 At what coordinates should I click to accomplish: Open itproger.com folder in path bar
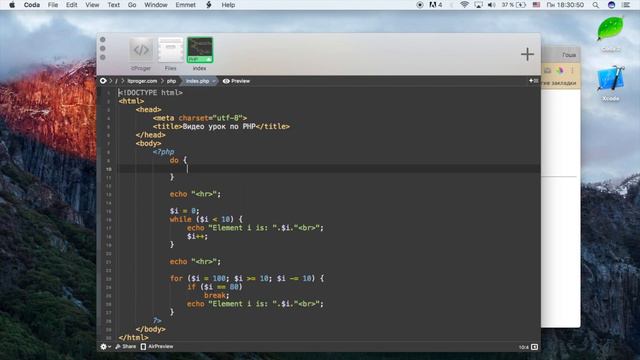click(142, 81)
